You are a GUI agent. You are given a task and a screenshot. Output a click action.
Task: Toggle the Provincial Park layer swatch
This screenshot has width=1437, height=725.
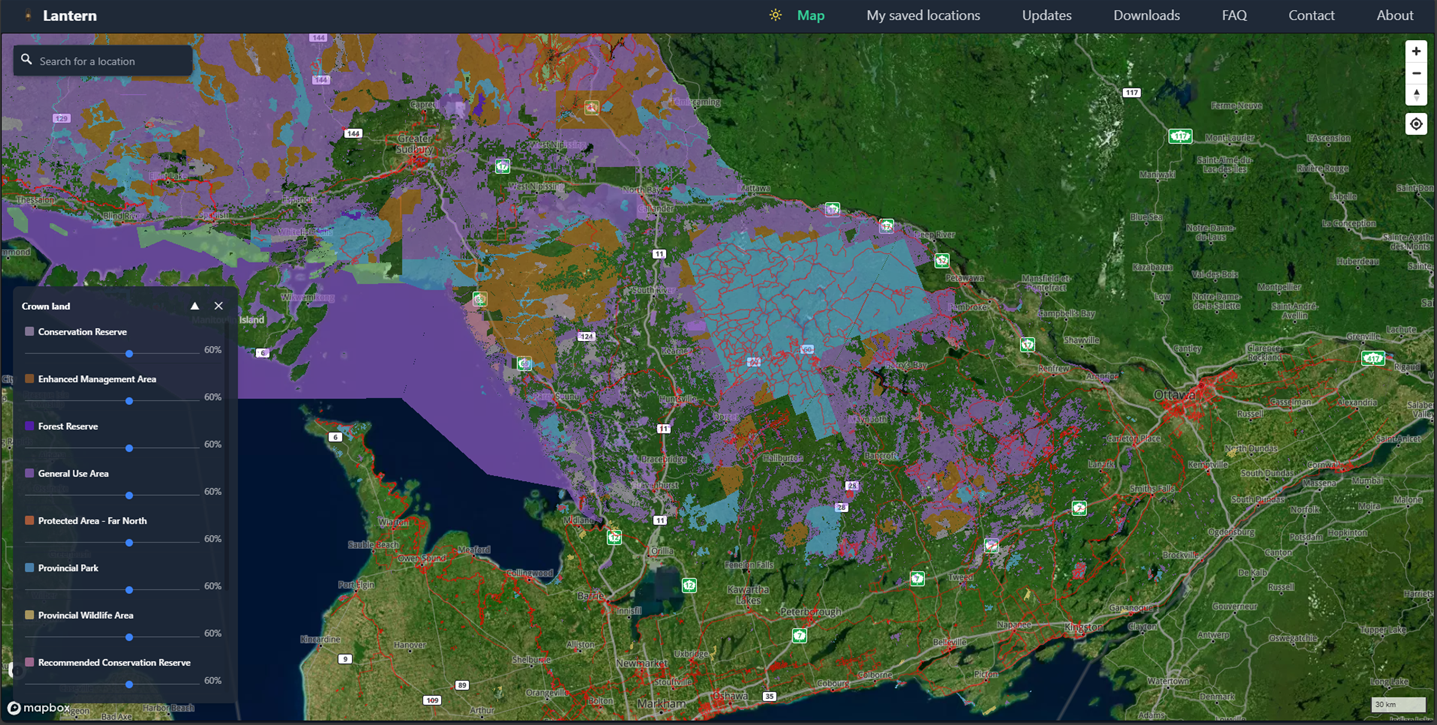29,568
